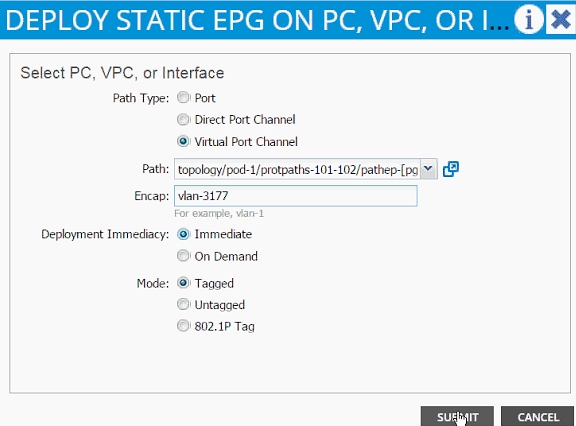576x426 pixels.
Task: Switch mode to Untagged
Action: [183, 304]
